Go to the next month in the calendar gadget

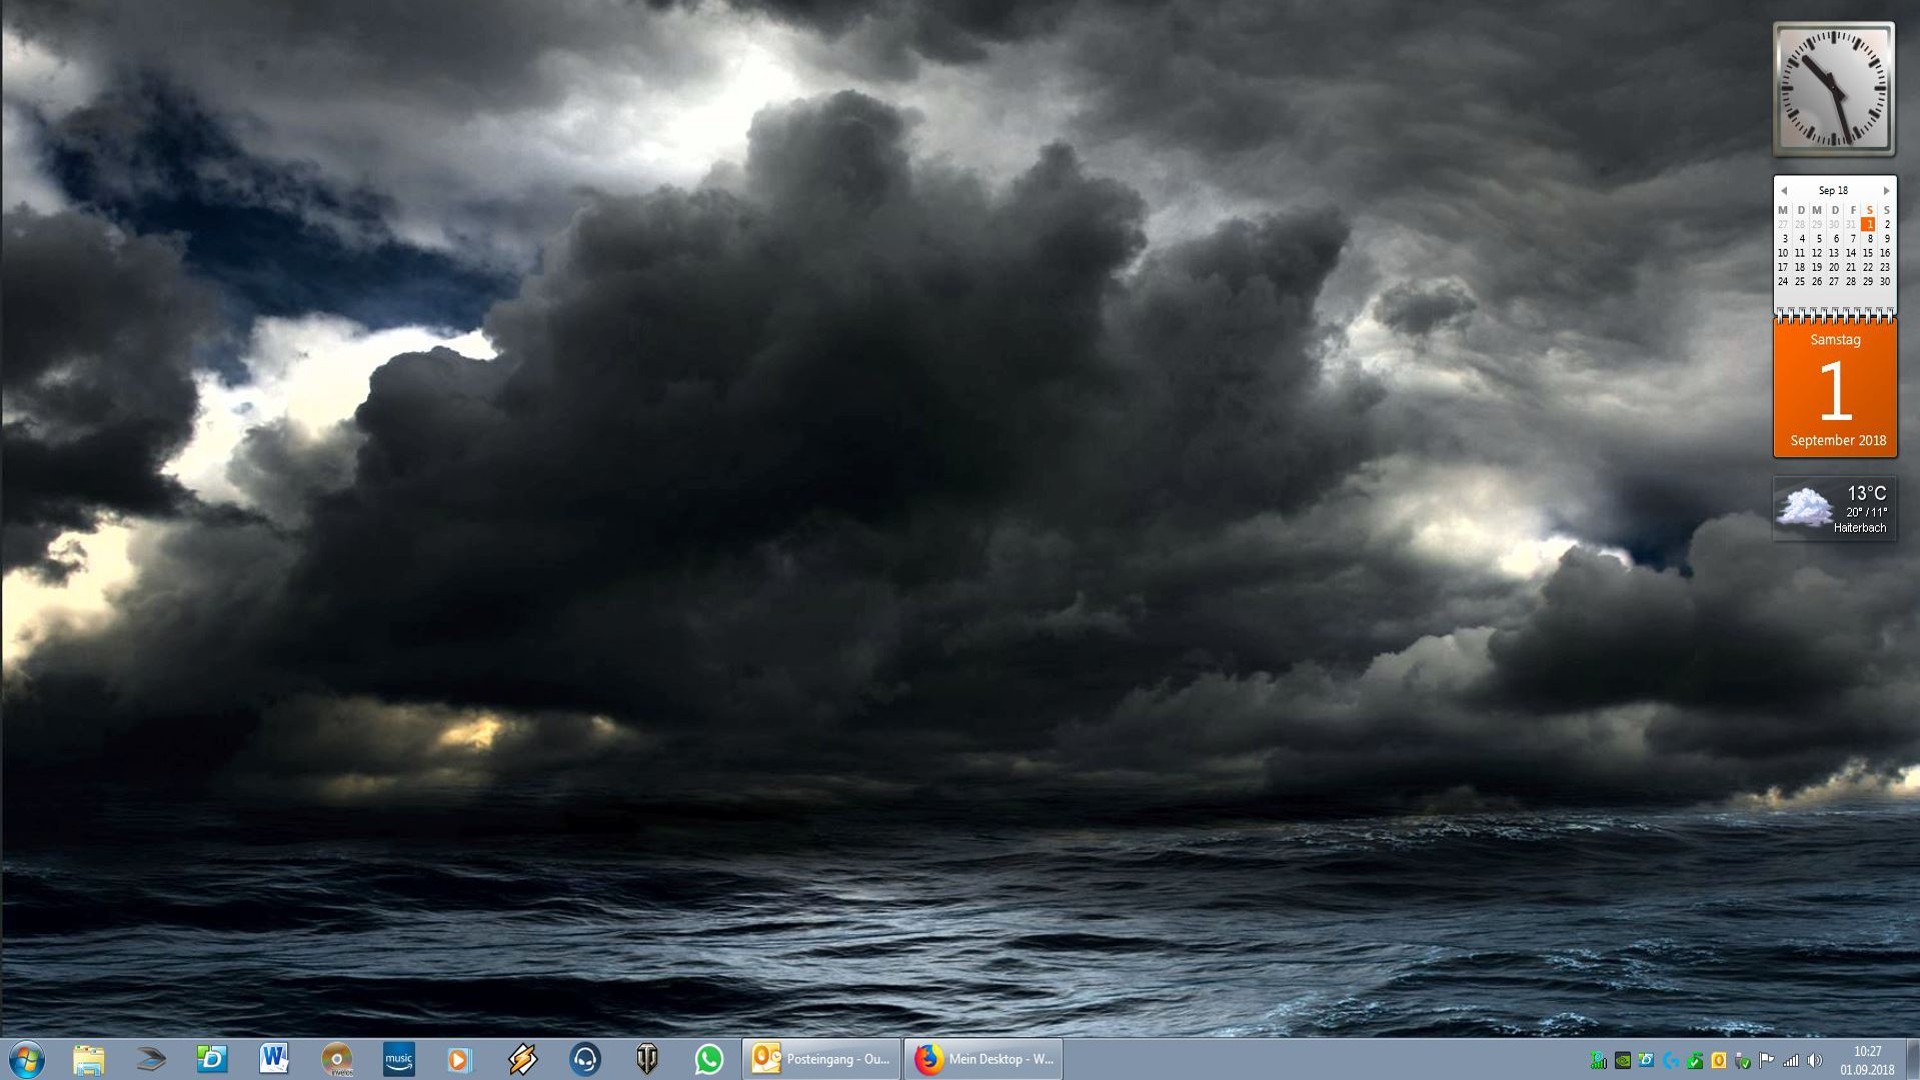pos(1886,191)
